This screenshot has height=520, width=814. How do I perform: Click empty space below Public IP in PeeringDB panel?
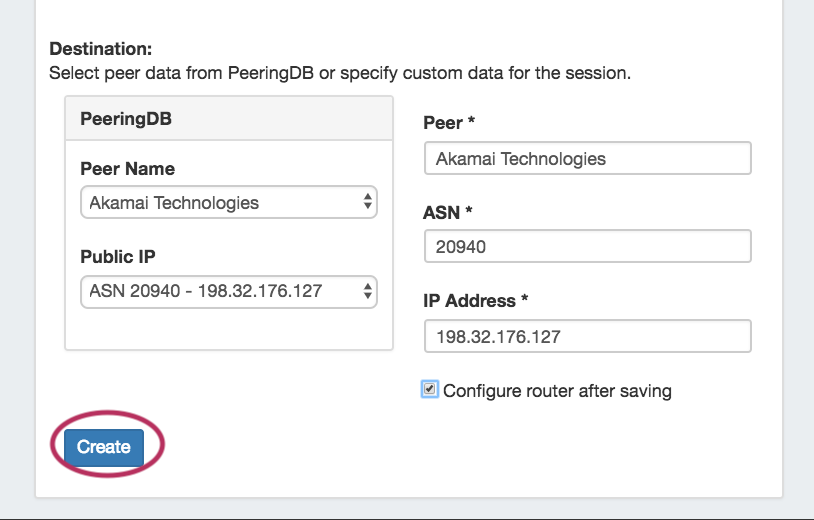click(x=228, y=330)
